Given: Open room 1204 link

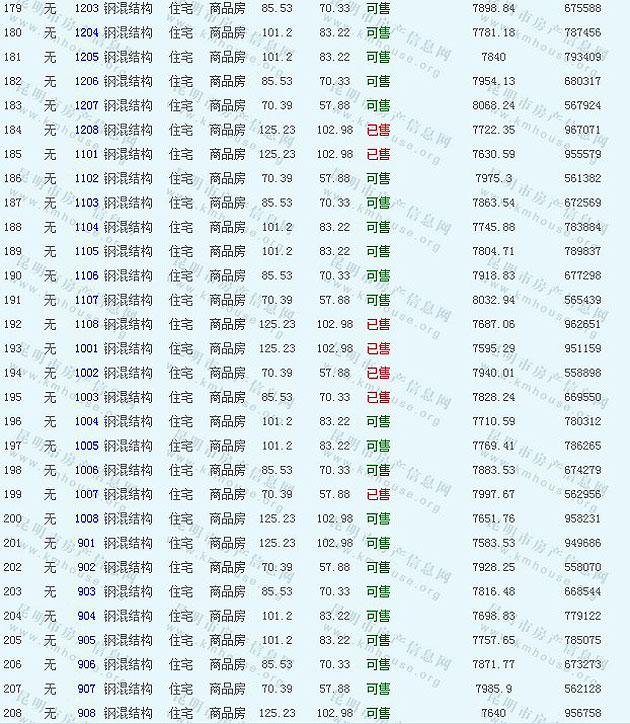Looking at the screenshot, I should tap(87, 33).
